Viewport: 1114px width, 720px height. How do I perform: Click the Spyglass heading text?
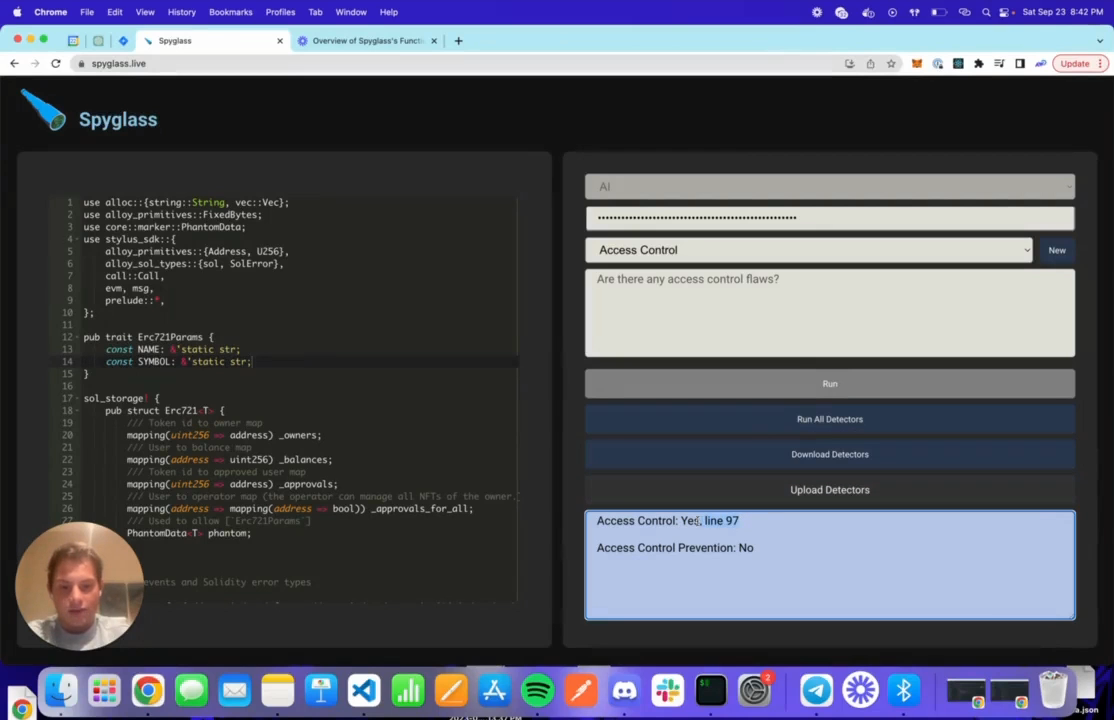coord(118,119)
